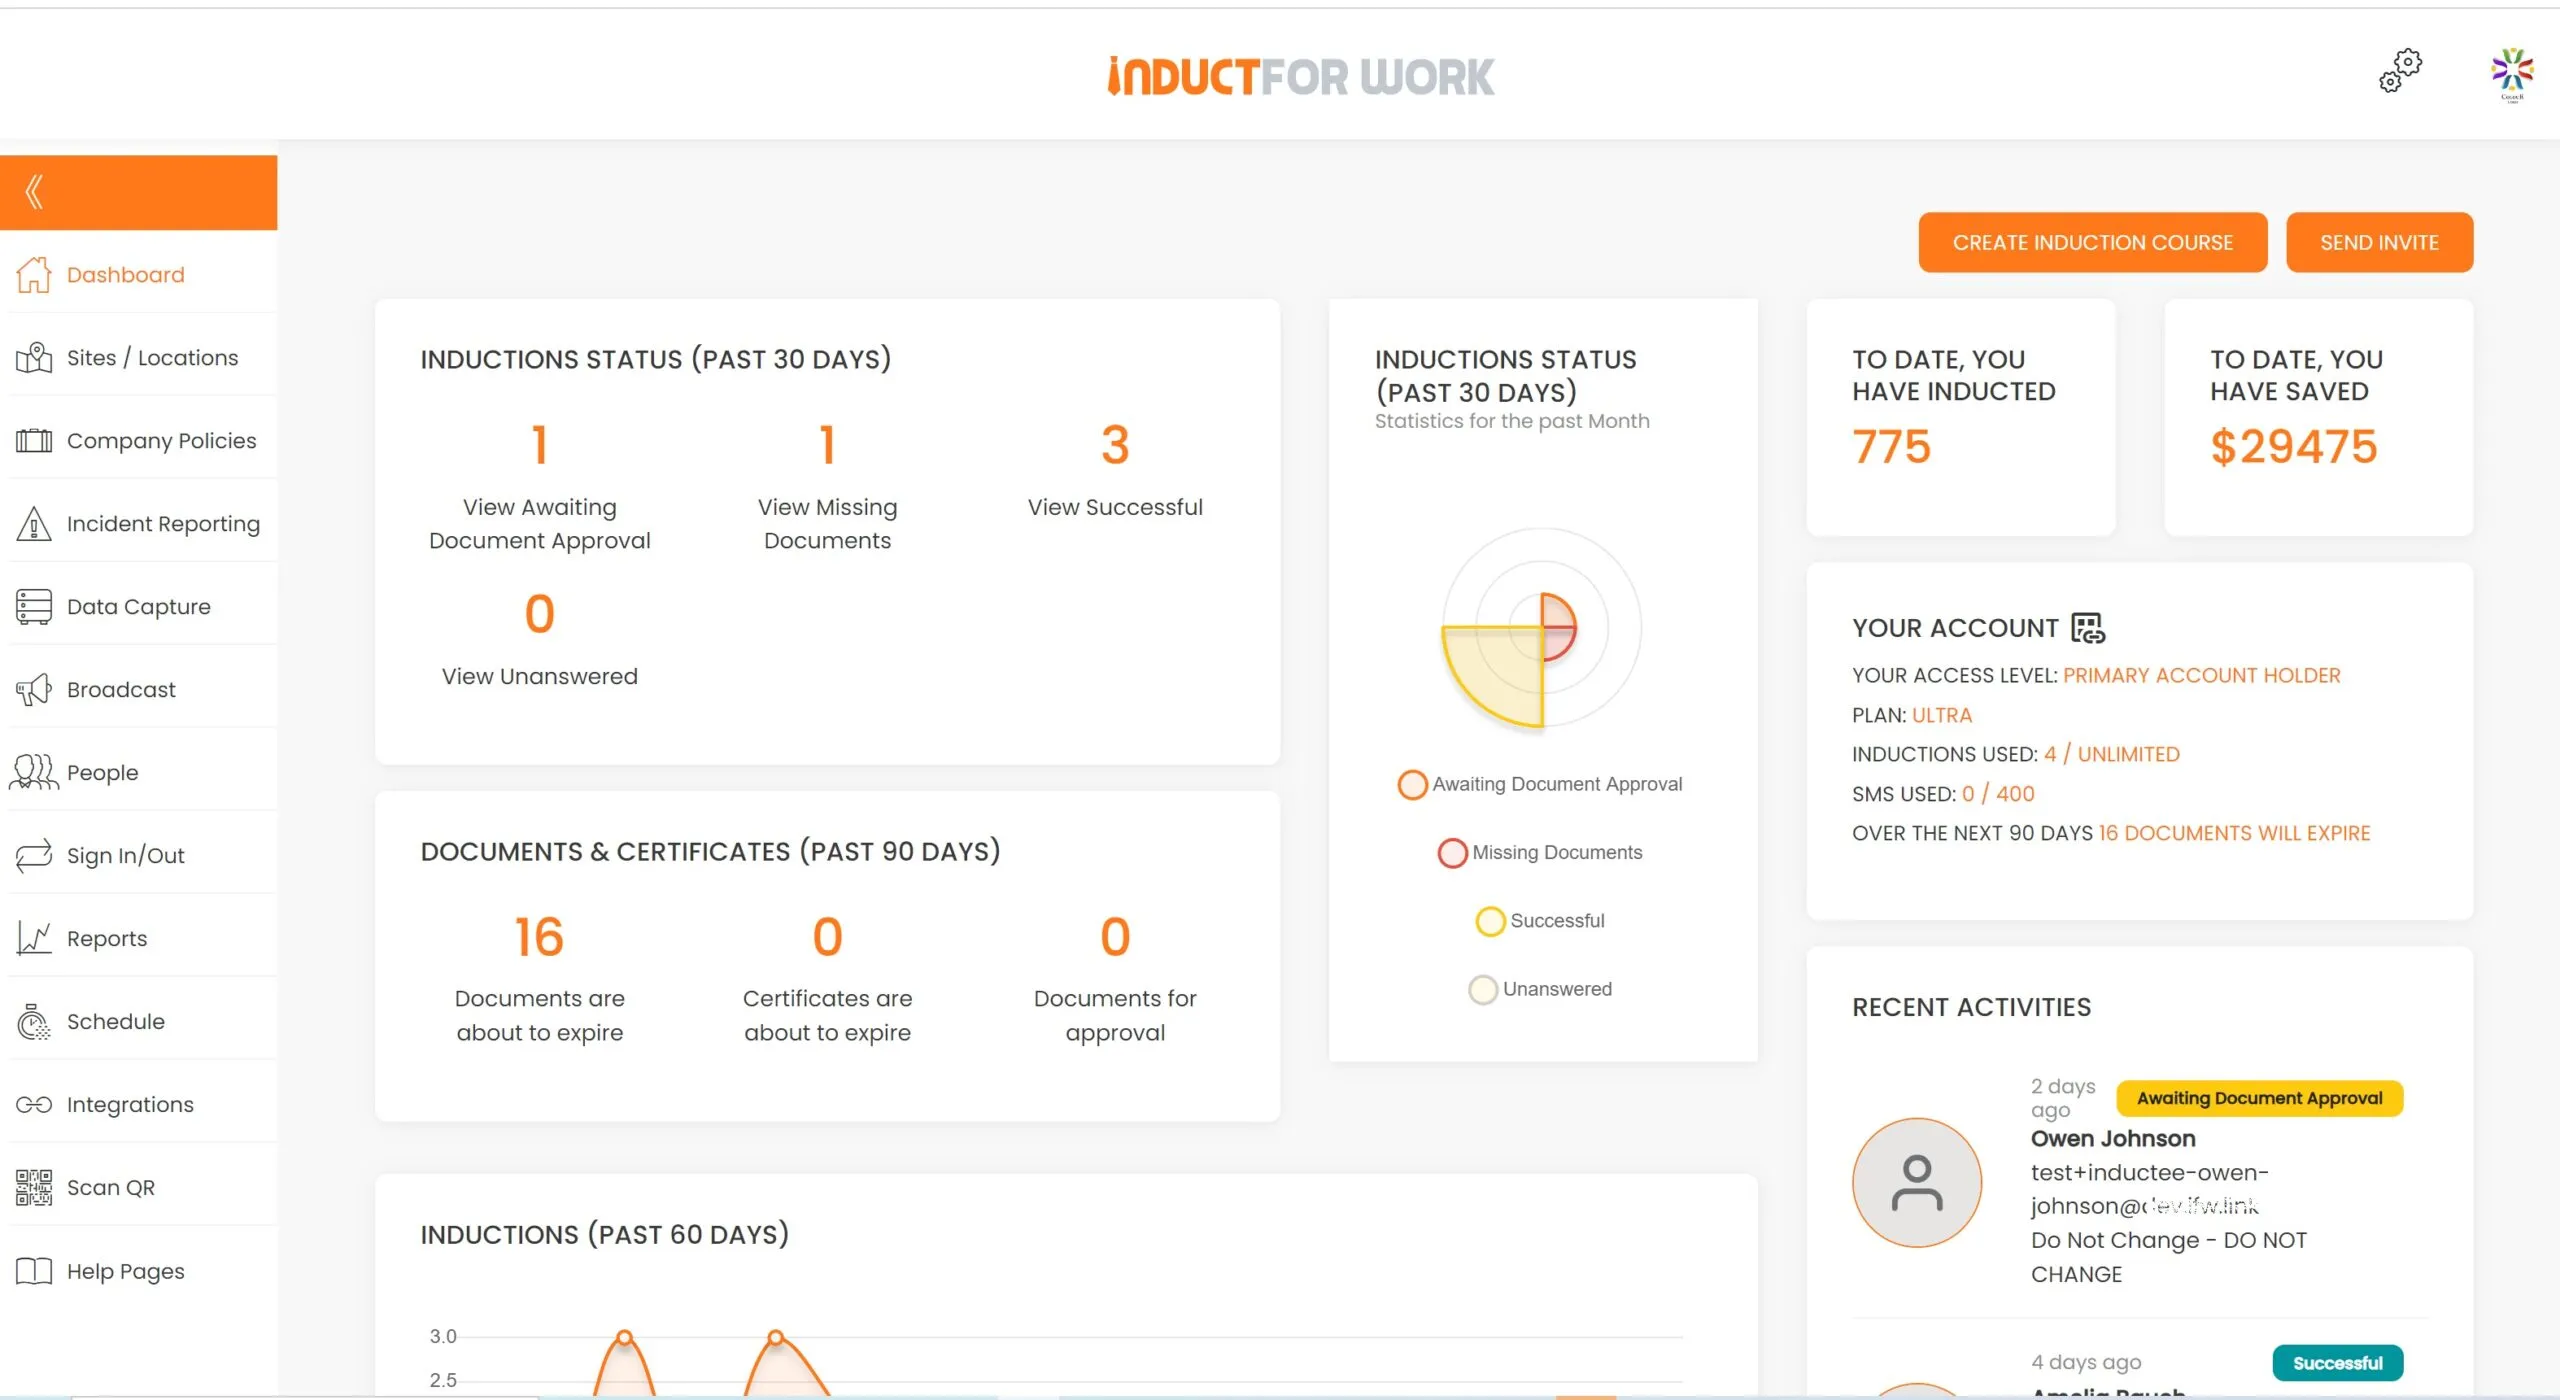2560x1400 pixels.
Task: Toggle Unanswered chart legend
Action: (1540, 989)
